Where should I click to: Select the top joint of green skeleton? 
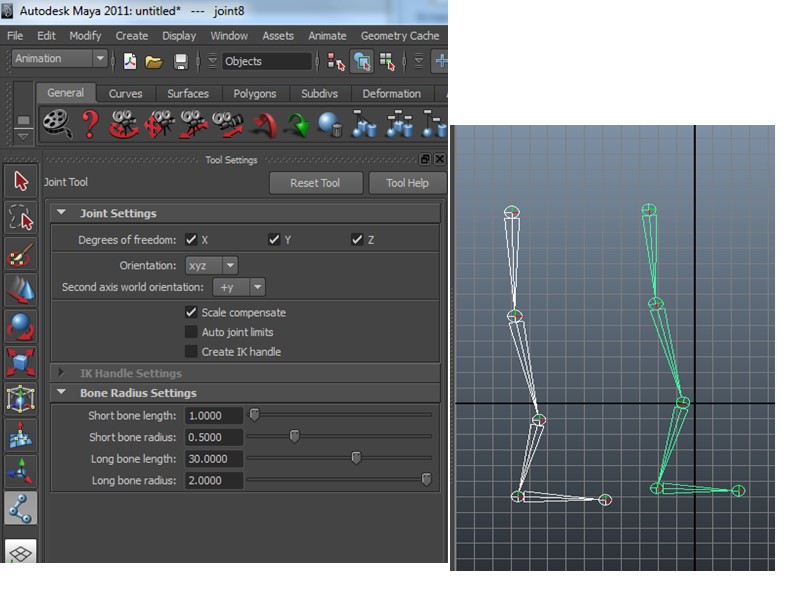click(648, 210)
